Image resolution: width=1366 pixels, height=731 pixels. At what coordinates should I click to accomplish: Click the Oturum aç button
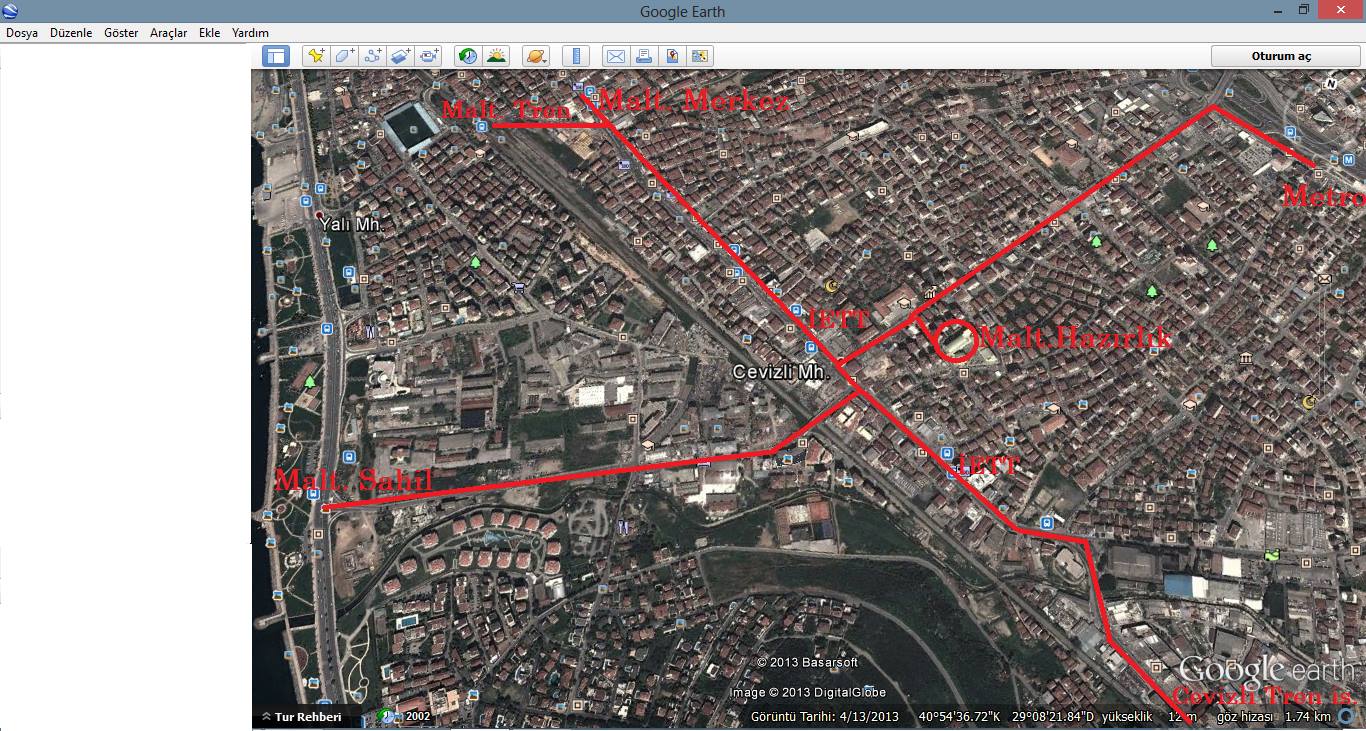pyautogui.click(x=1281, y=56)
